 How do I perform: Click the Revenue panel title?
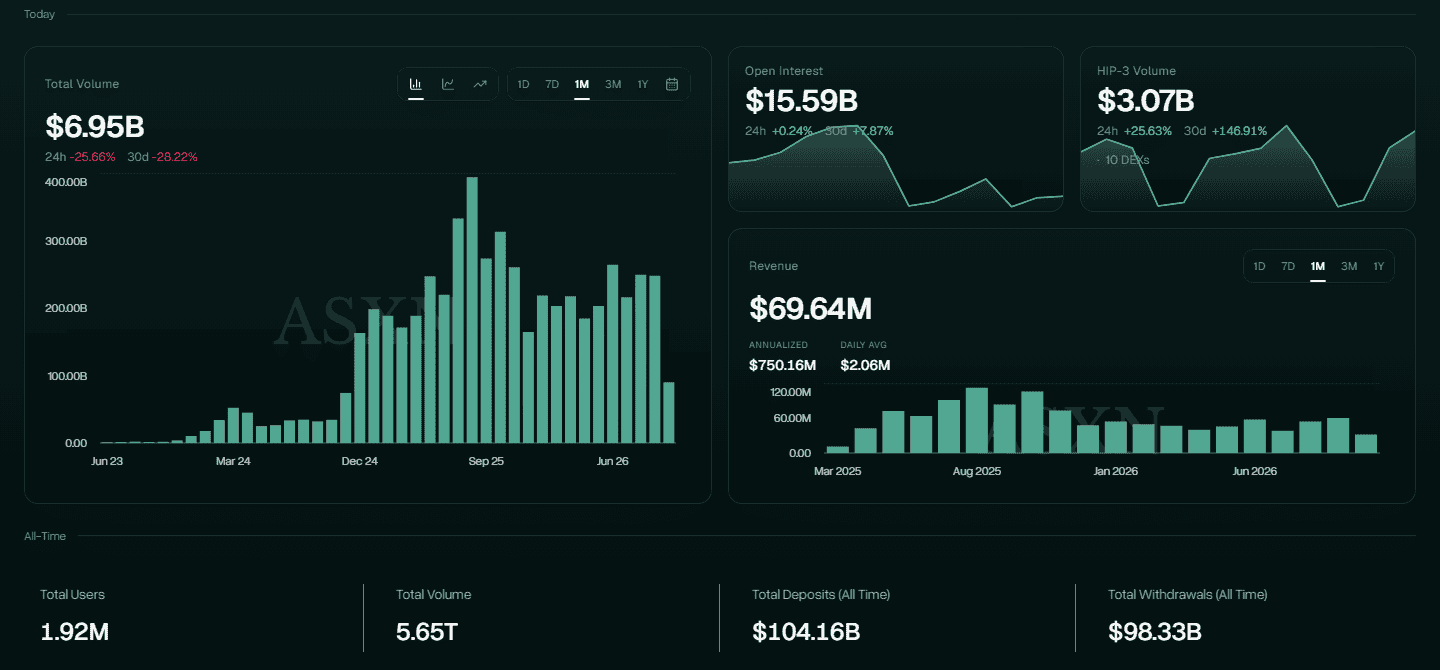pyautogui.click(x=773, y=266)
